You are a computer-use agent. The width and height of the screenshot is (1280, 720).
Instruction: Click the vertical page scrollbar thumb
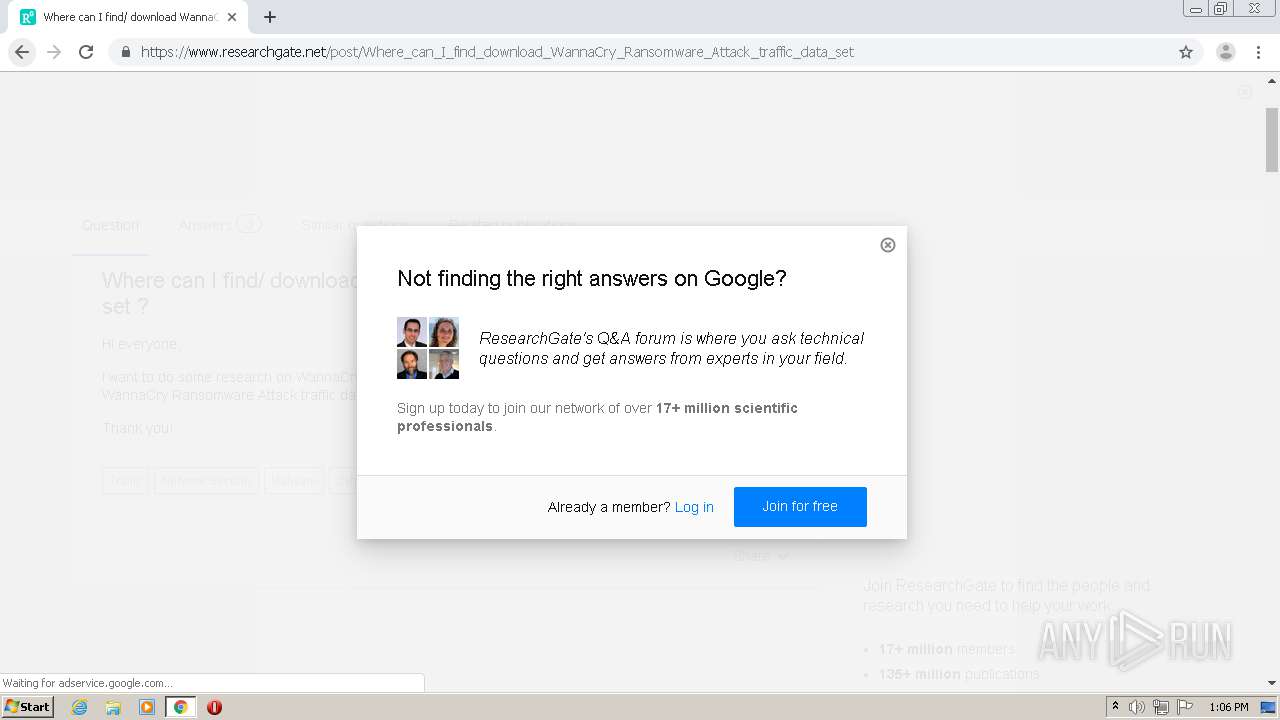(x=1272, y=138)
